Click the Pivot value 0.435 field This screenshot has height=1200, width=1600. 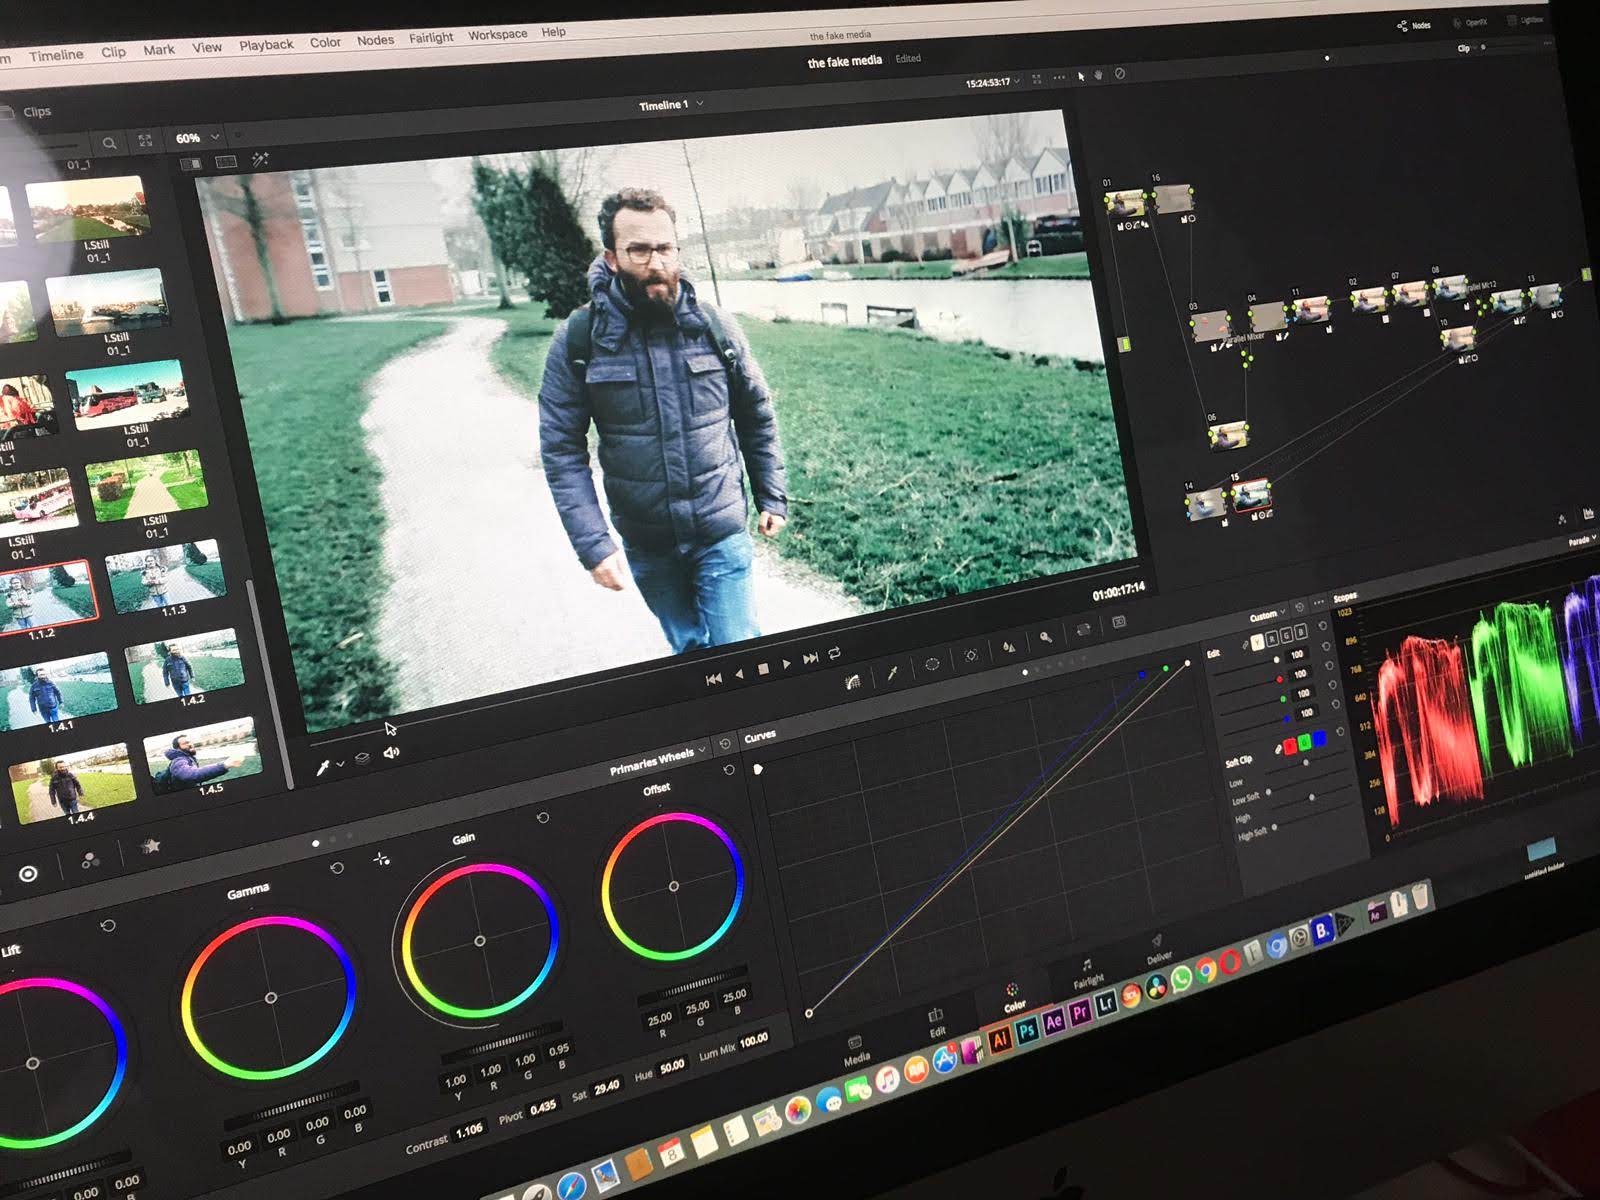[543, 1107]
